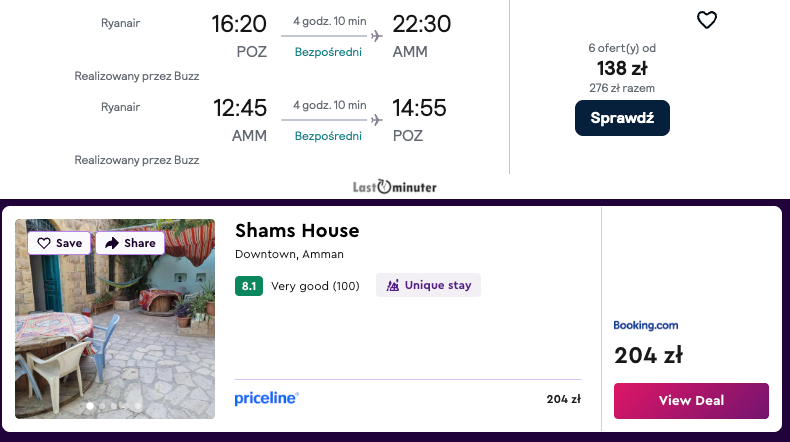Click the Sprawdź button

pyautogui.click(x=622, y=118)
